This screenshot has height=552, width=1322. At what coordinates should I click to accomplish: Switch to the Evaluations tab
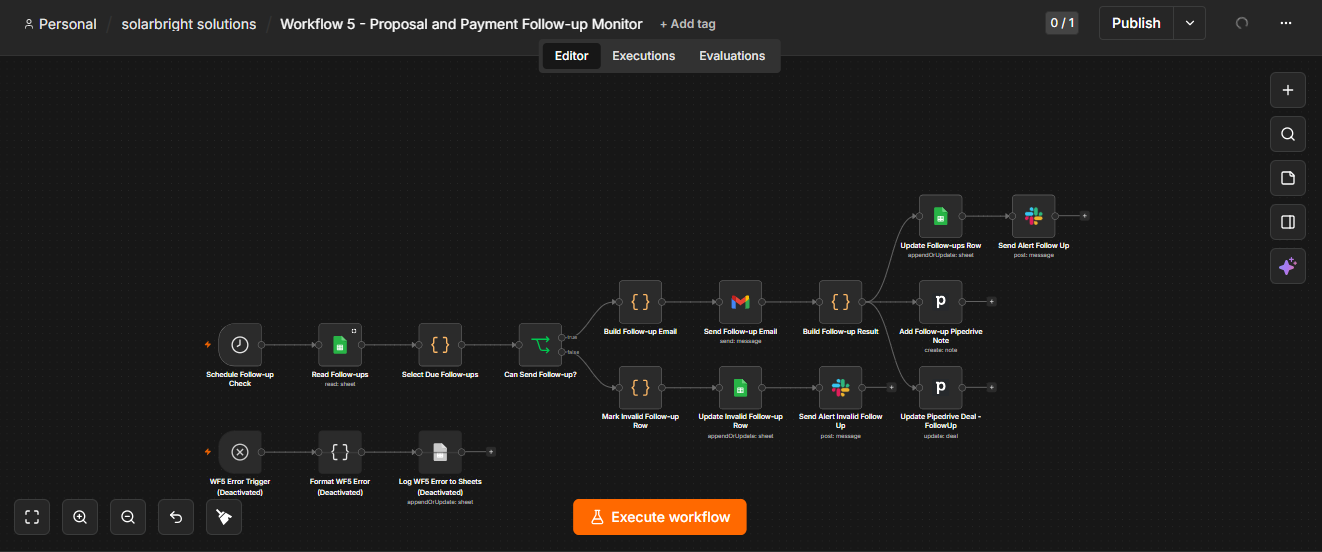coord(732,56)
